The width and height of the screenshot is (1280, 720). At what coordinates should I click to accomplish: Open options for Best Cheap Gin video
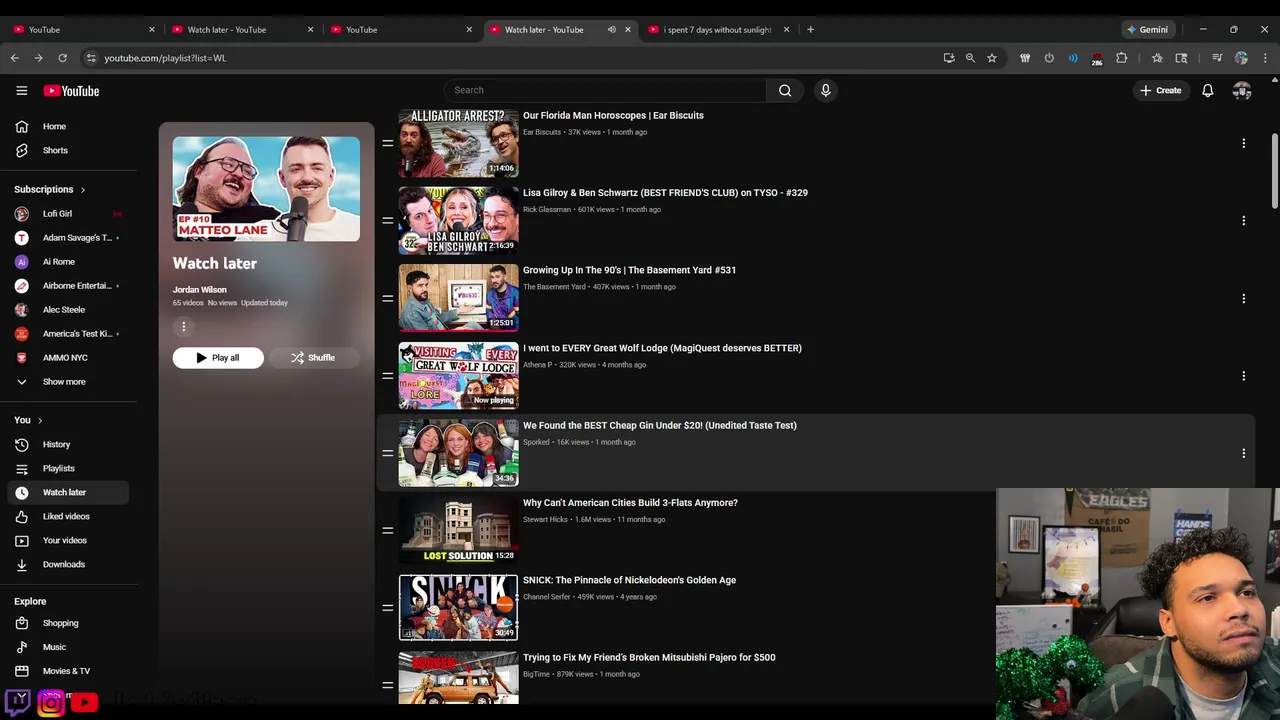[1243, 453]
